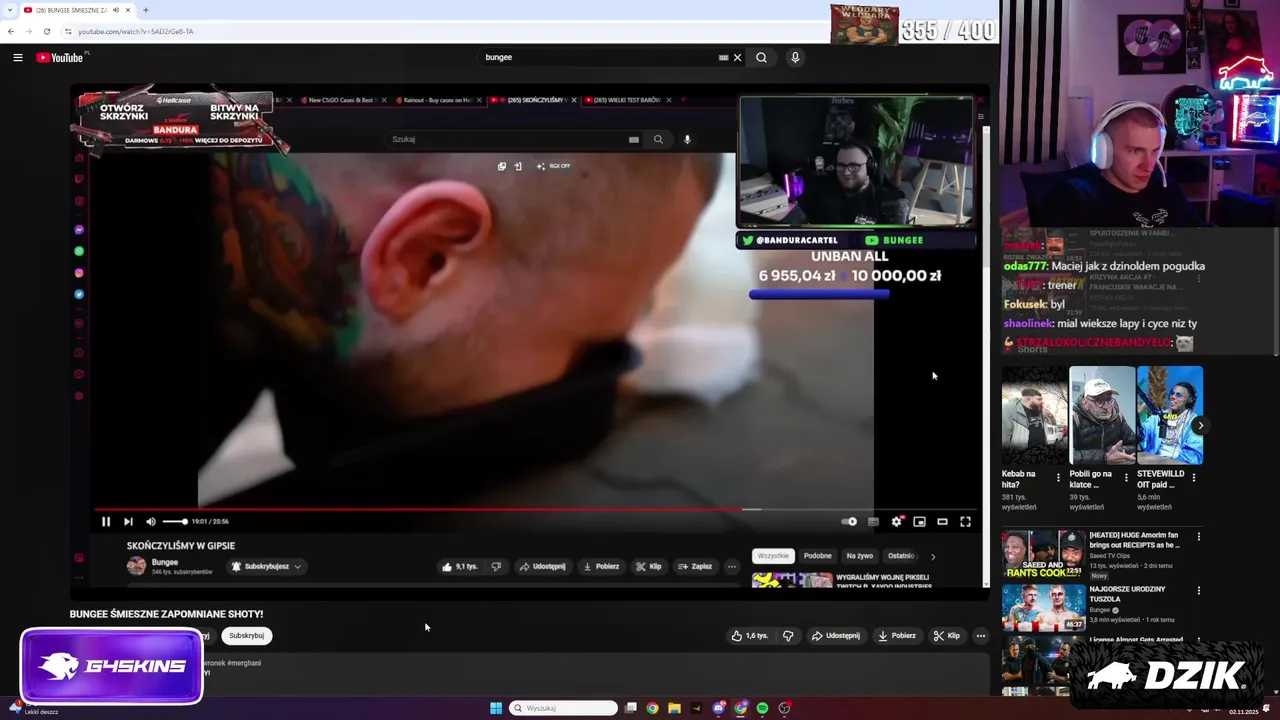The height and width of the screenshot is (720, 1280).
Task: Open the 'Pobili go na klatce' short
Action: pos(1102,415)
